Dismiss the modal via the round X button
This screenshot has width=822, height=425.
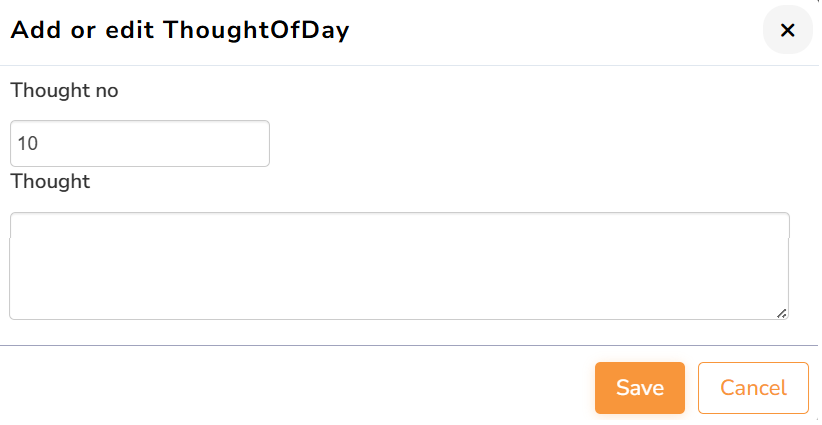[787, 30]
